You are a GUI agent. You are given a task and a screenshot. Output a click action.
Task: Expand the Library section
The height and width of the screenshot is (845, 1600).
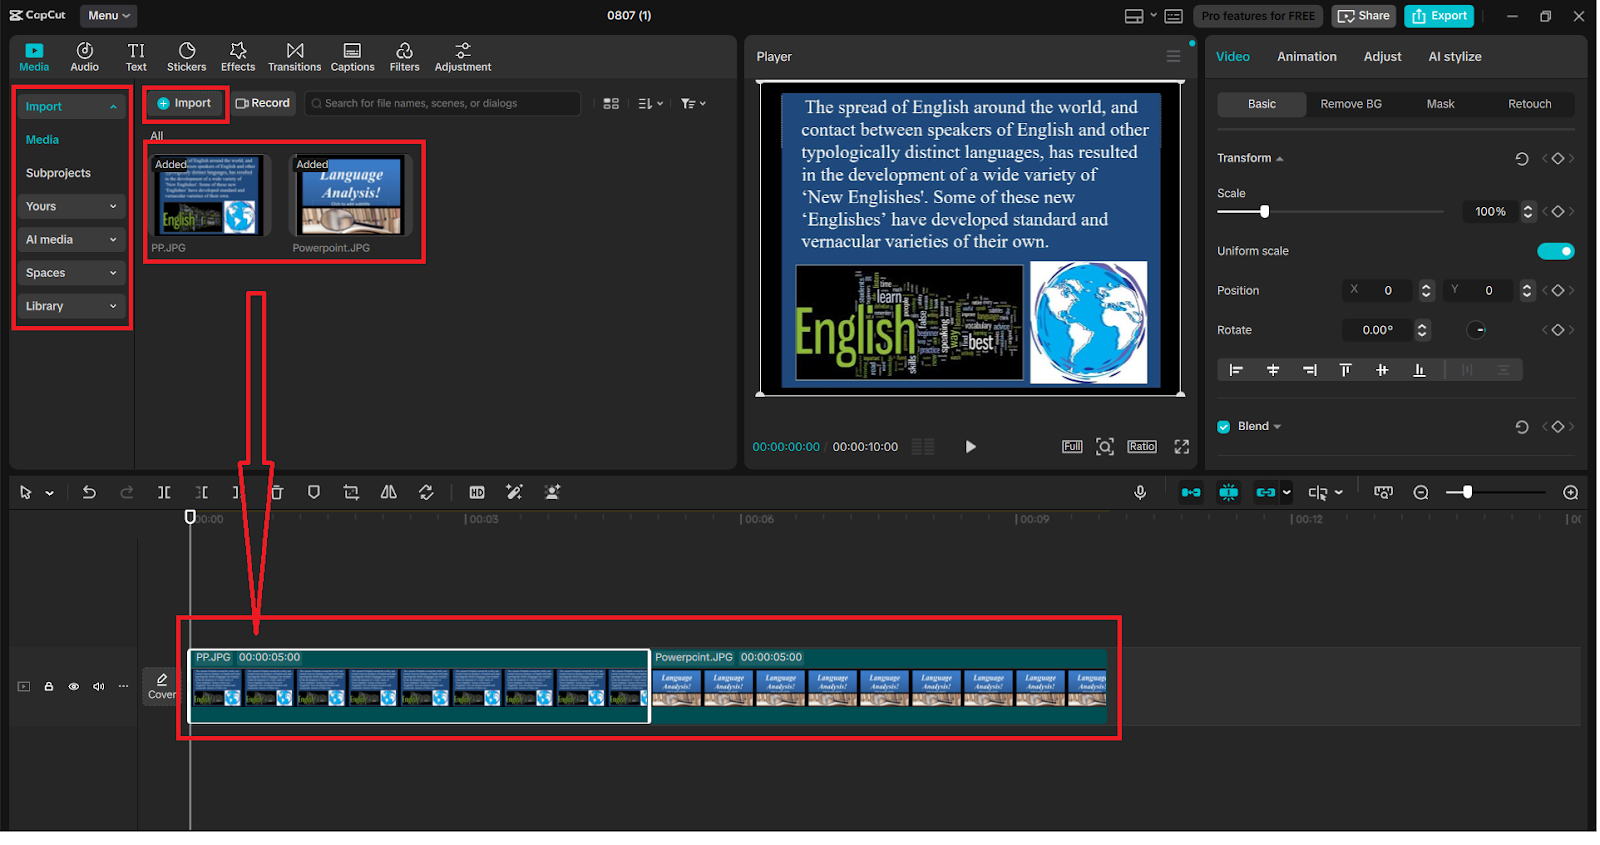(71, 306)
